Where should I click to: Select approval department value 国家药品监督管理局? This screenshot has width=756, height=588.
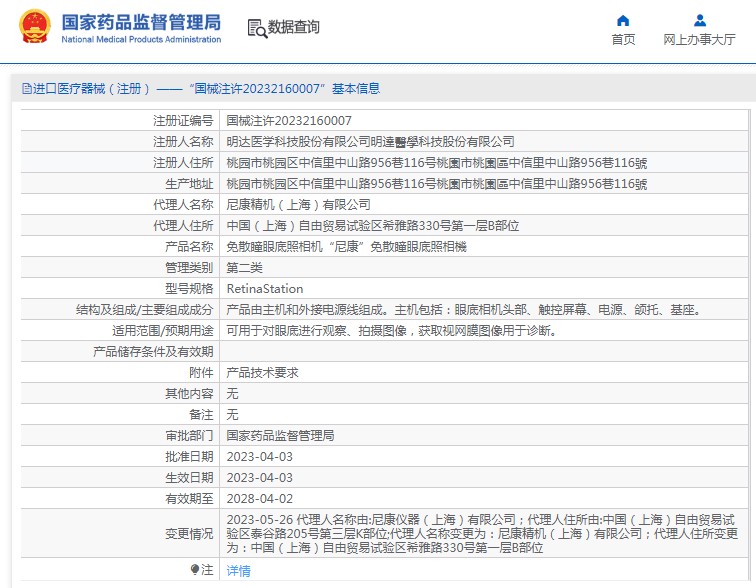click(x=280, y=436)
